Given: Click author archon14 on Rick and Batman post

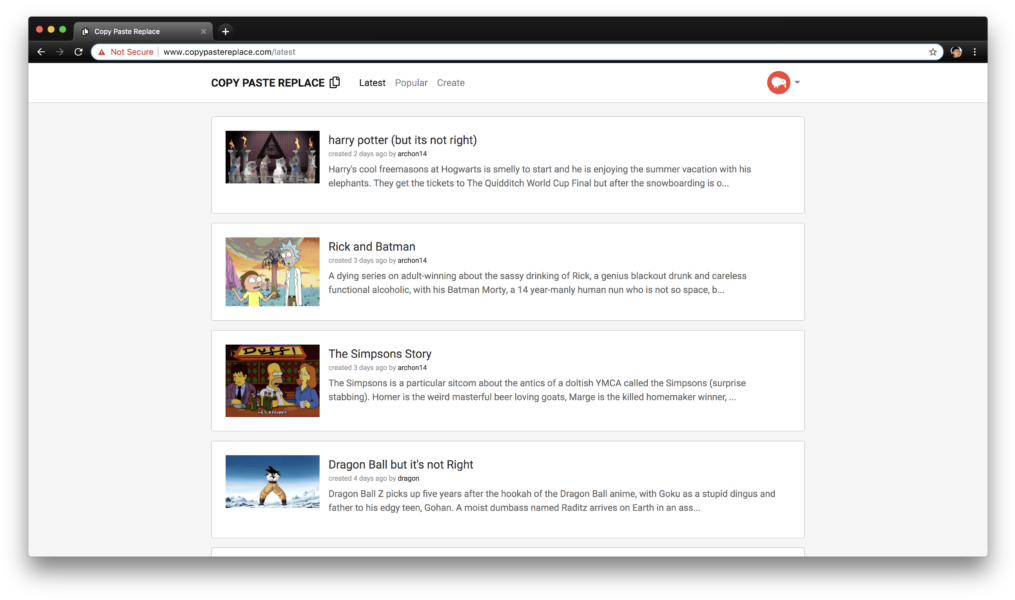Looking at the screenshot, I should (x=412, y=261).
